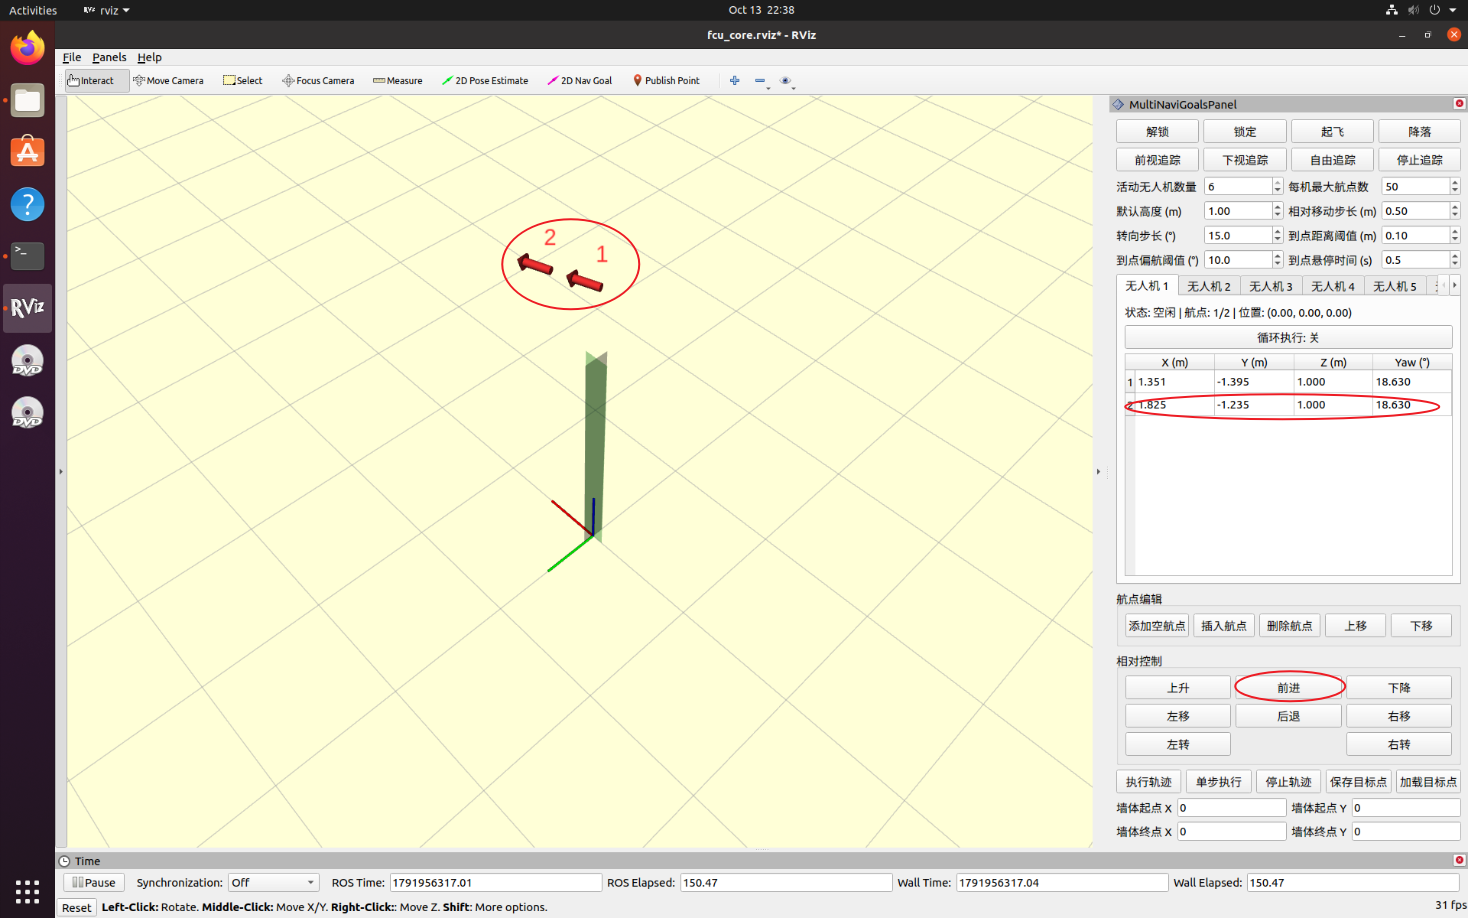Open the Terminal from the dock

point(28,256)
